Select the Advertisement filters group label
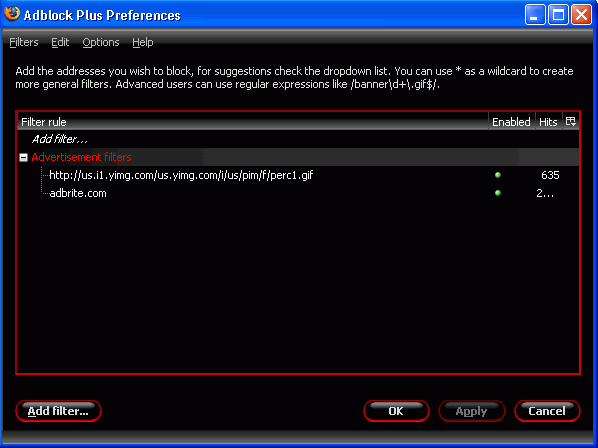The image size is (598, 448). coord(81,157)
